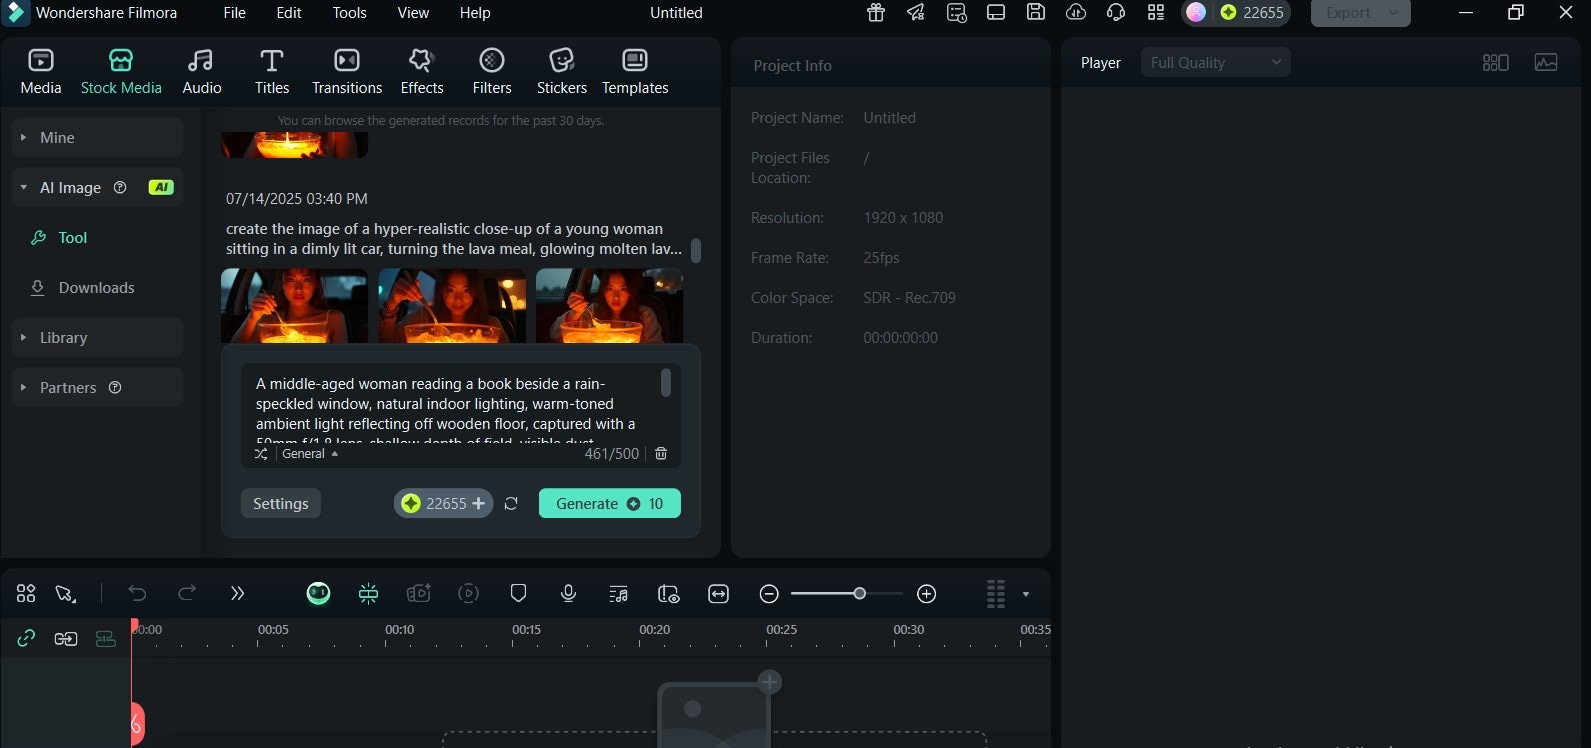This screenshot has height=748, width=1591.
Task: Adjust the timeline zoom slider handle
Action: coord(859,594)
